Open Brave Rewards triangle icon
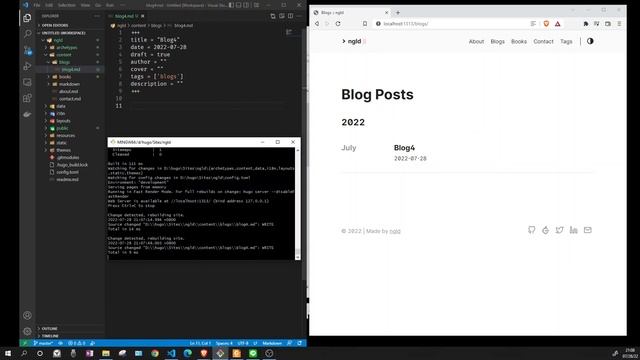The width and height of the screenshot is (640, 360). tap(558, 24)
